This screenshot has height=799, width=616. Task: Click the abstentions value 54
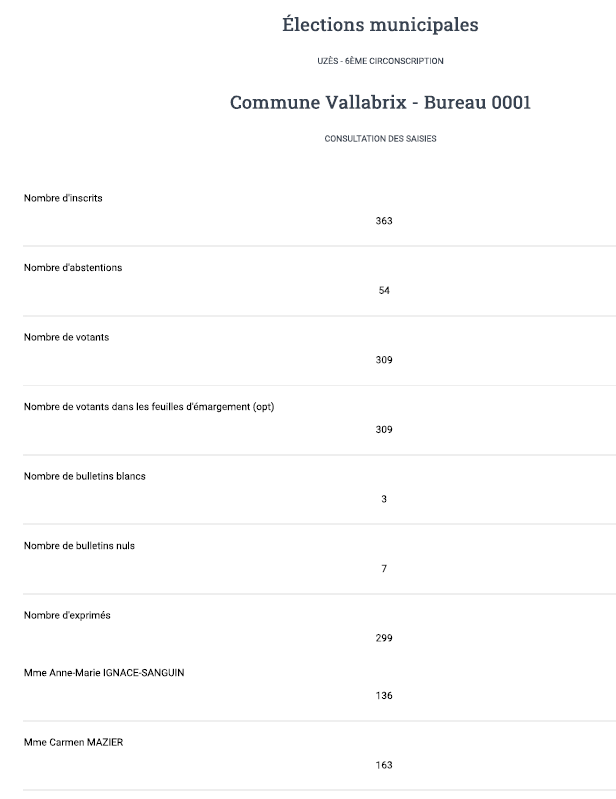384,291
